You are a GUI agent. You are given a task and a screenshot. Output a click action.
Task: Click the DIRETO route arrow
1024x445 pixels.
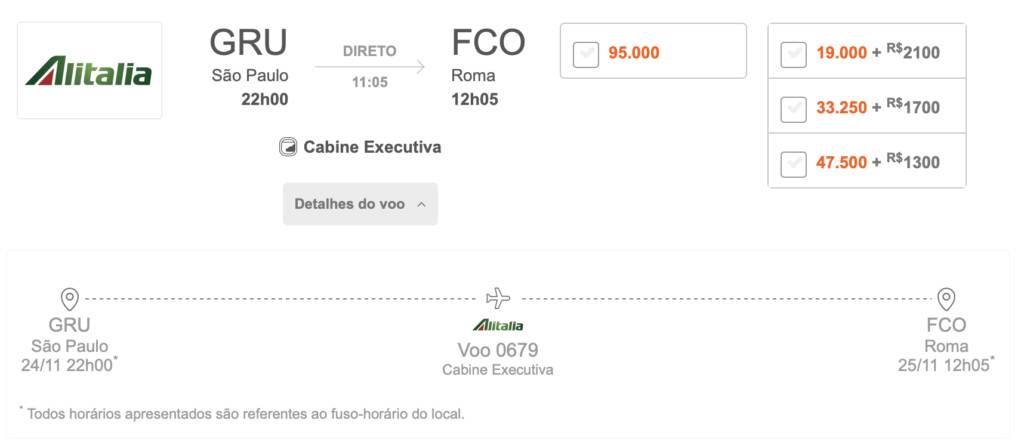(x=370, y=66)
